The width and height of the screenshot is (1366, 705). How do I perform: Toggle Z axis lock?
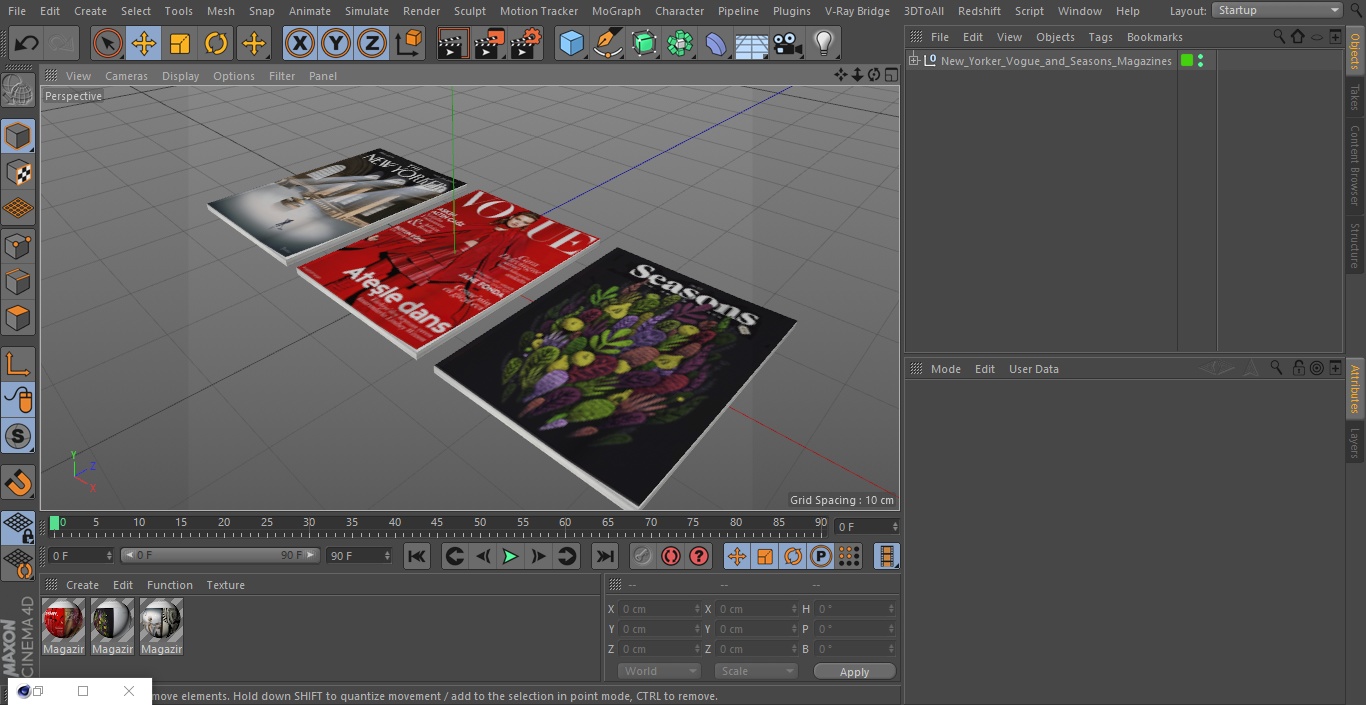tap(372, 43)
